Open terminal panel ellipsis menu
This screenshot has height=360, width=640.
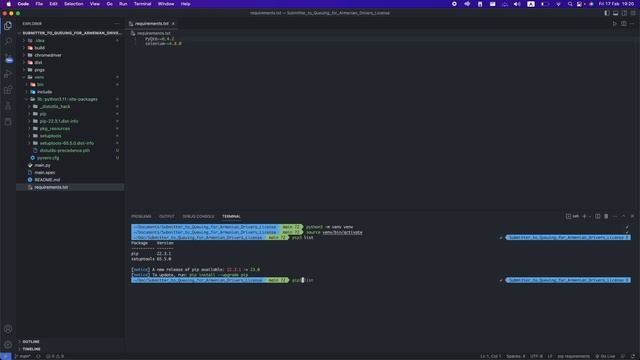615,216
